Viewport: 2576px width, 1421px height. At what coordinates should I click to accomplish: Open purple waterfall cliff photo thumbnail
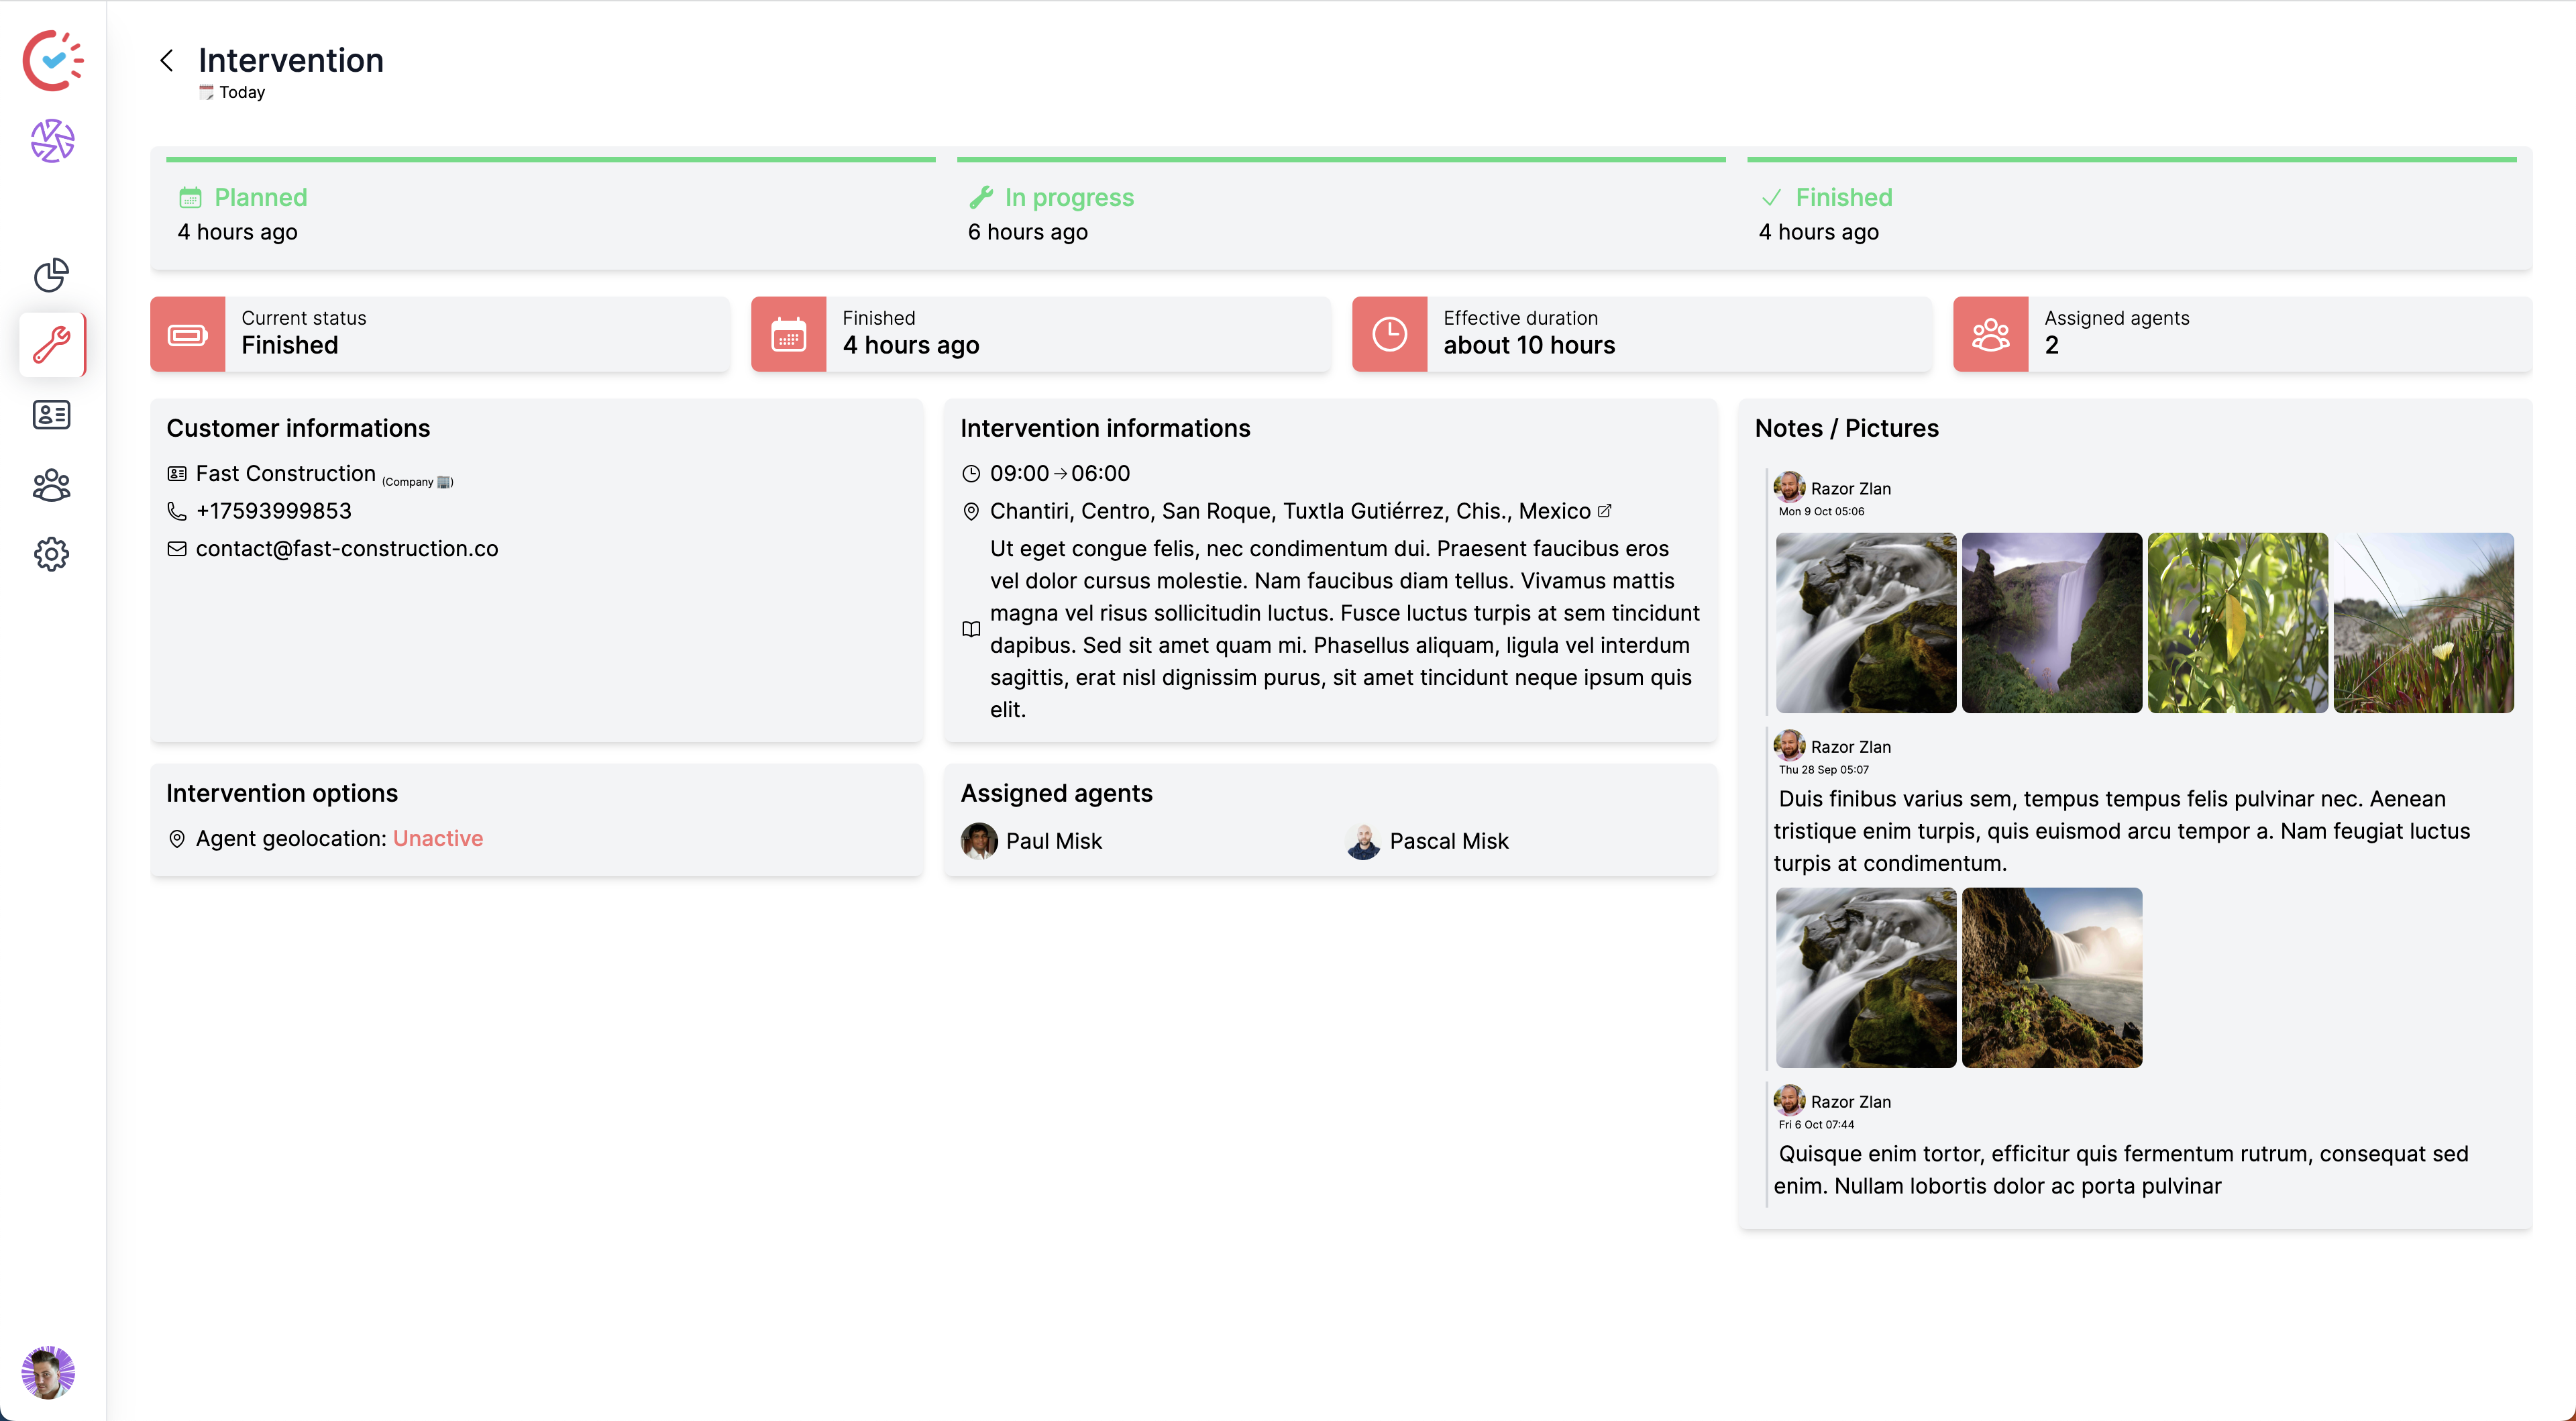point(2052,623)
